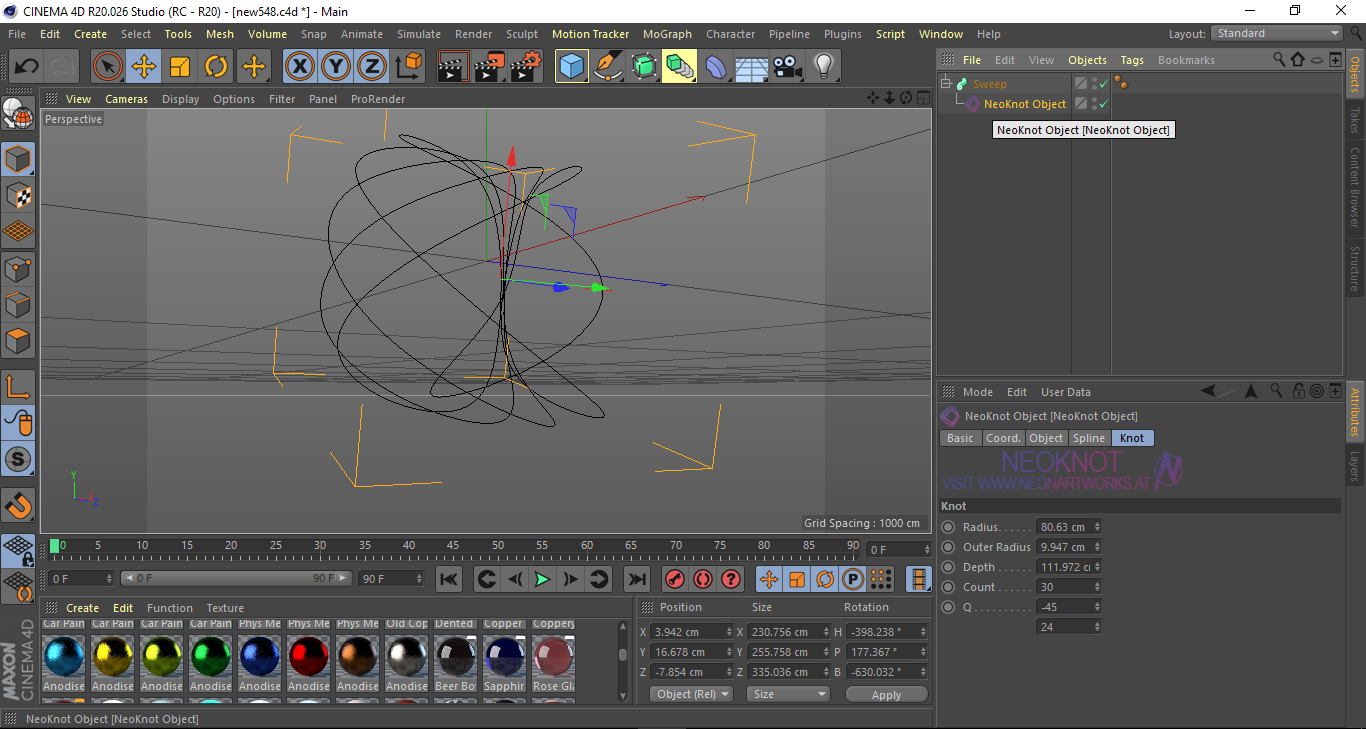Toggle Autokeying button

(x=703, y=579)
